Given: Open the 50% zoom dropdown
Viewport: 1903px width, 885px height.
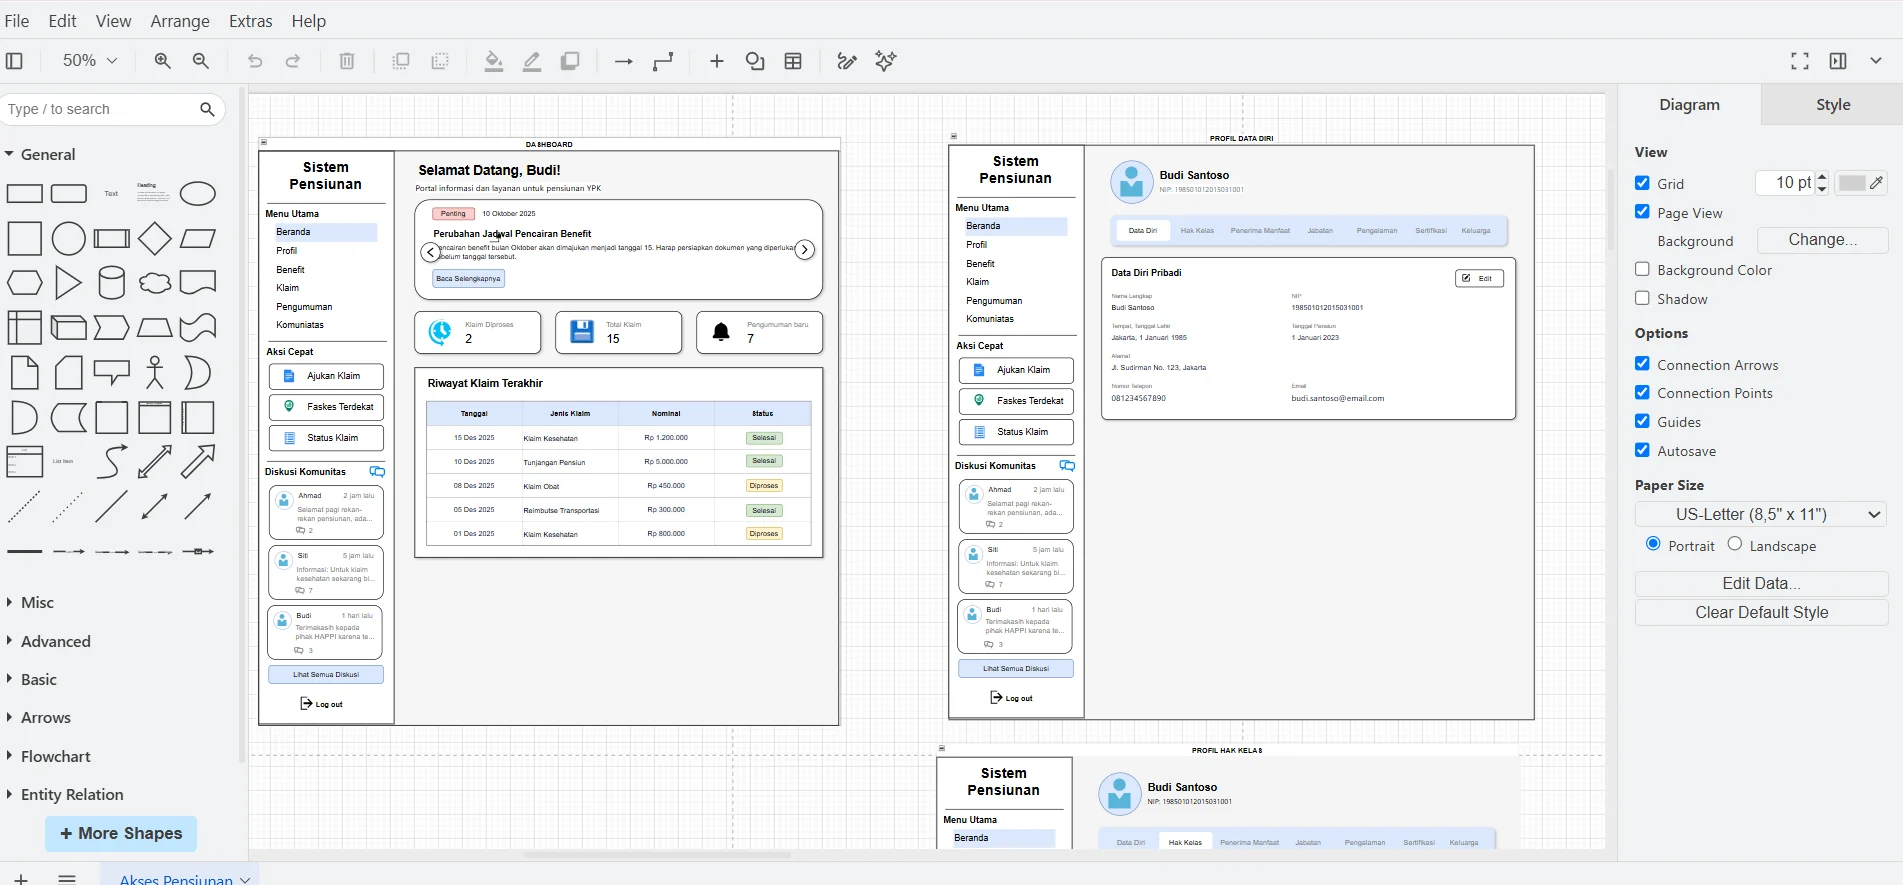Looking at the screenshot, I should [x=90, y=61].
